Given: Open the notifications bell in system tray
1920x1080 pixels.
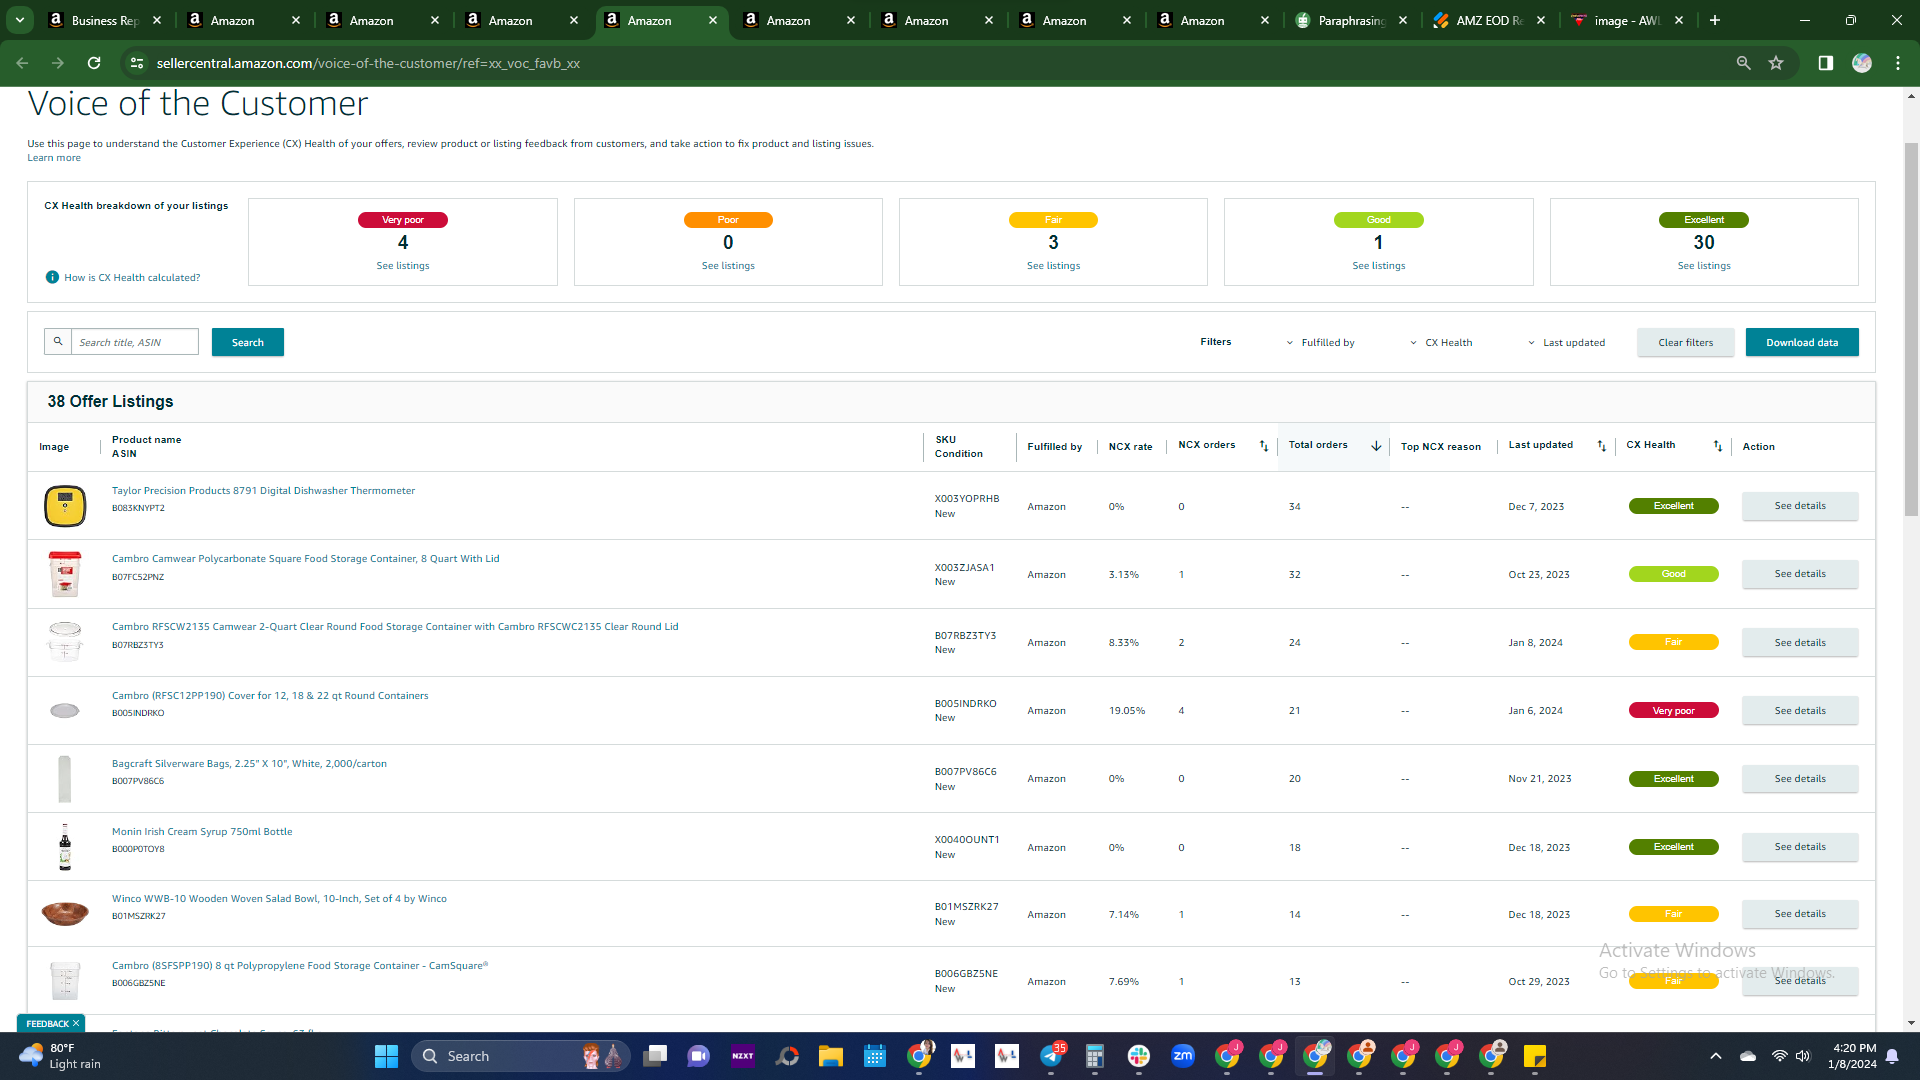Looking at the screenshot, I should click(x=1892, y=1056).
